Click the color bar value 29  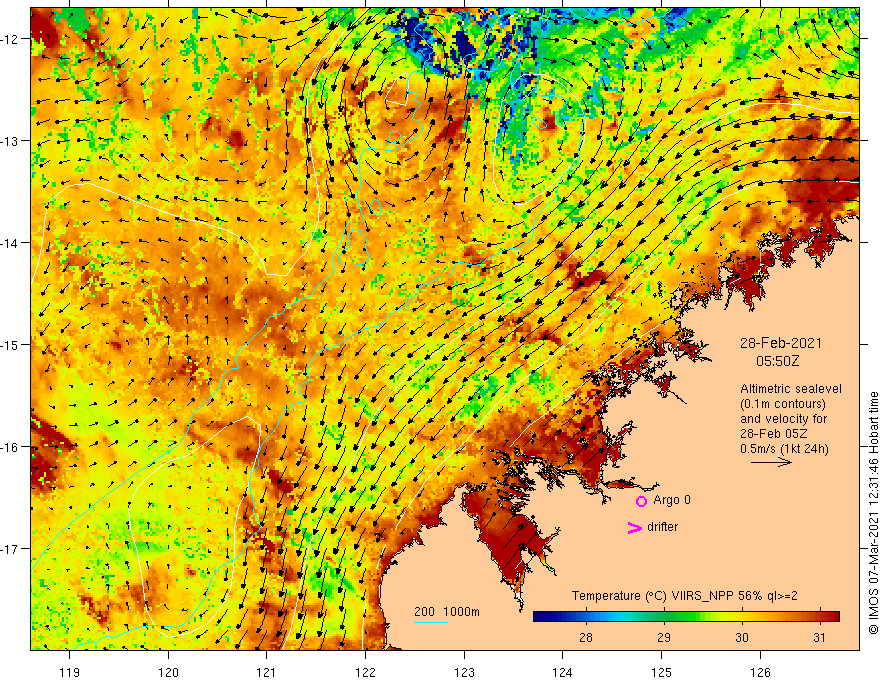pyautogui.click(x=663, y=637)
